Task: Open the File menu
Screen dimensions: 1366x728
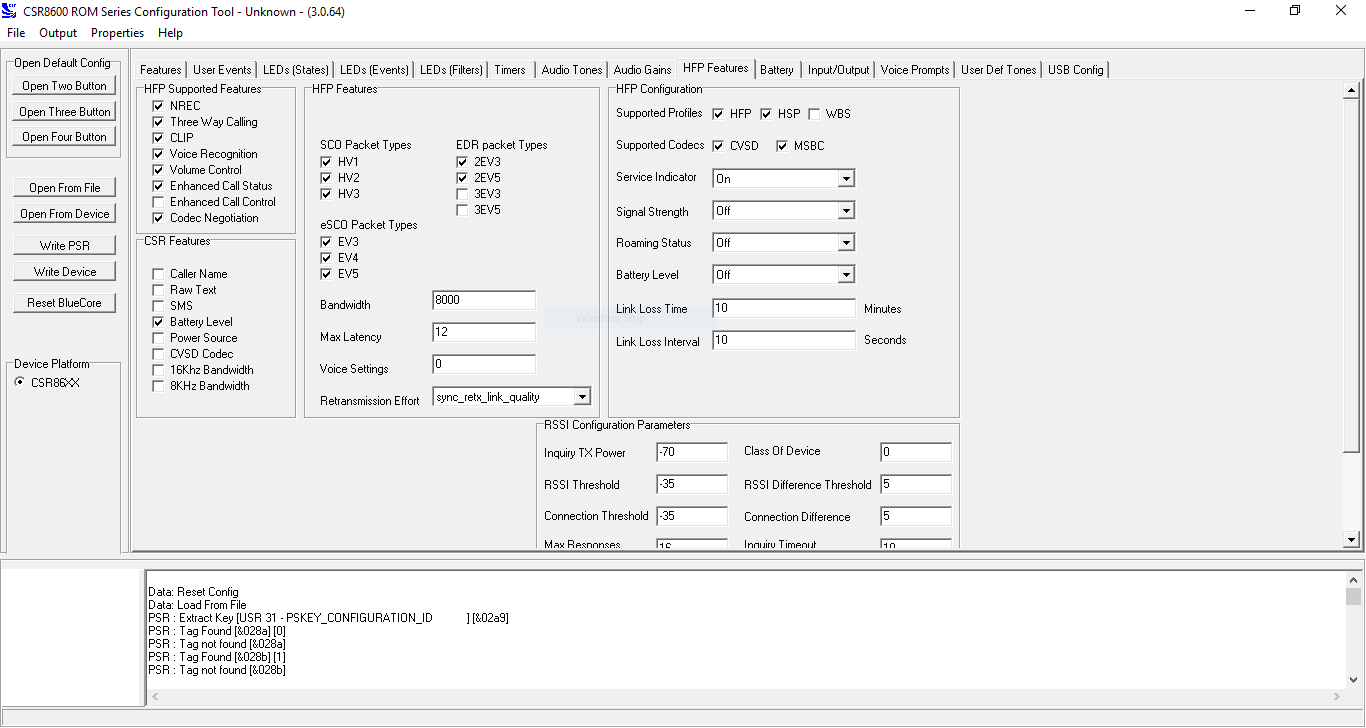Action: [x=16, y=33]
